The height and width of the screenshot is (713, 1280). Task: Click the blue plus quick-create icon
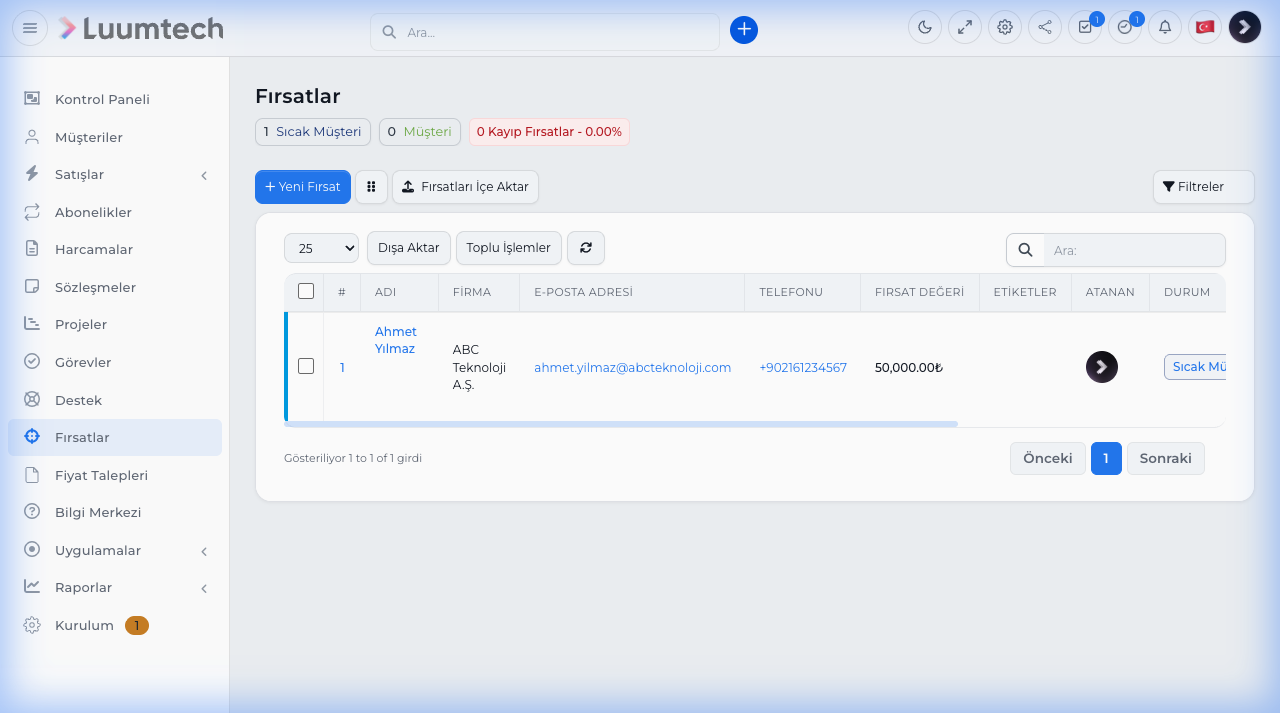pos(744,30)
